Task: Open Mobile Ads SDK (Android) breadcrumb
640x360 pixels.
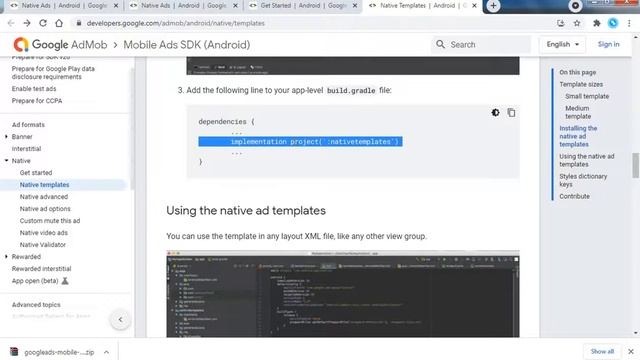Action: pyautogui.click(x=187, y=44)
